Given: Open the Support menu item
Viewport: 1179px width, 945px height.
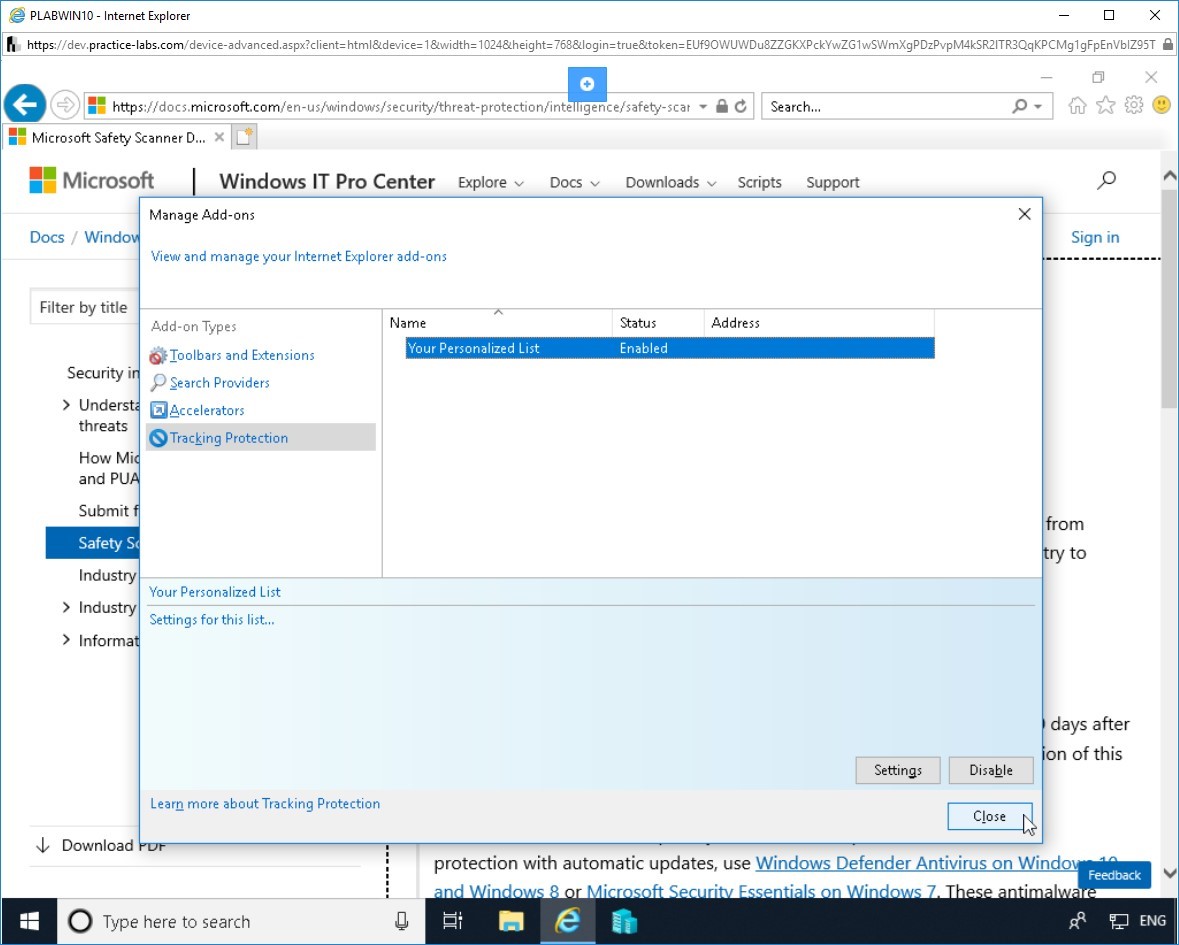Looking at the screenshot, I should tap(832, 183).
